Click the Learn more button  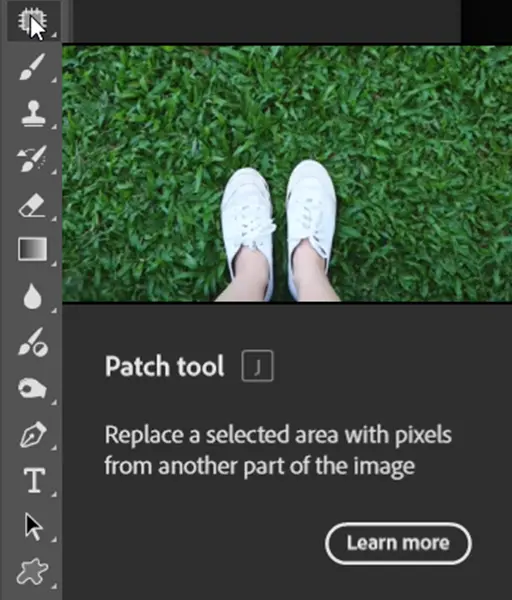(398, 543)
